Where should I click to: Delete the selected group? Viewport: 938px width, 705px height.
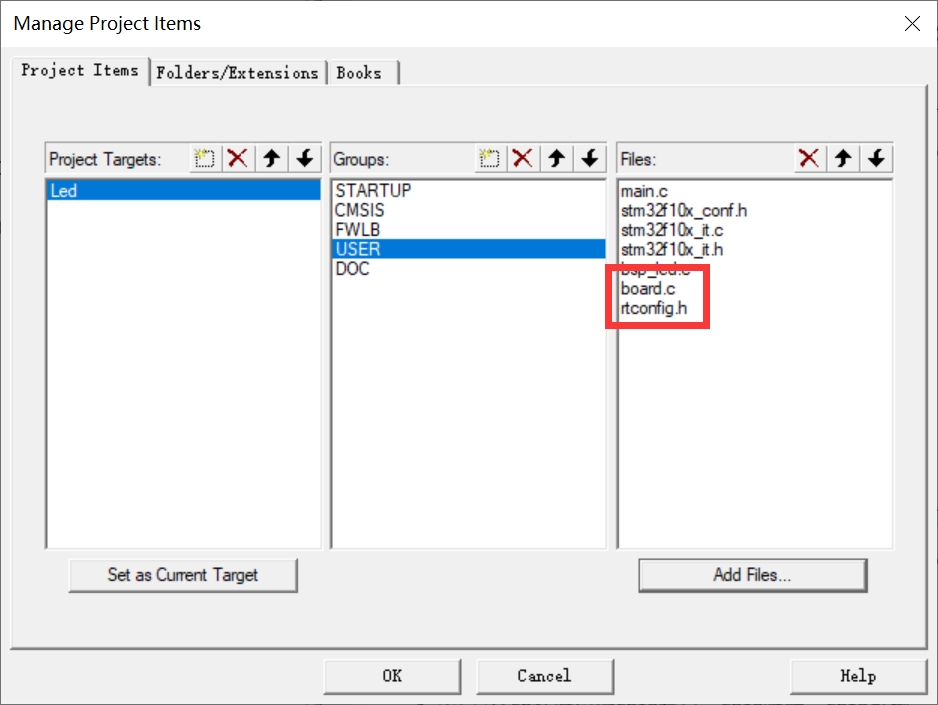523,158
